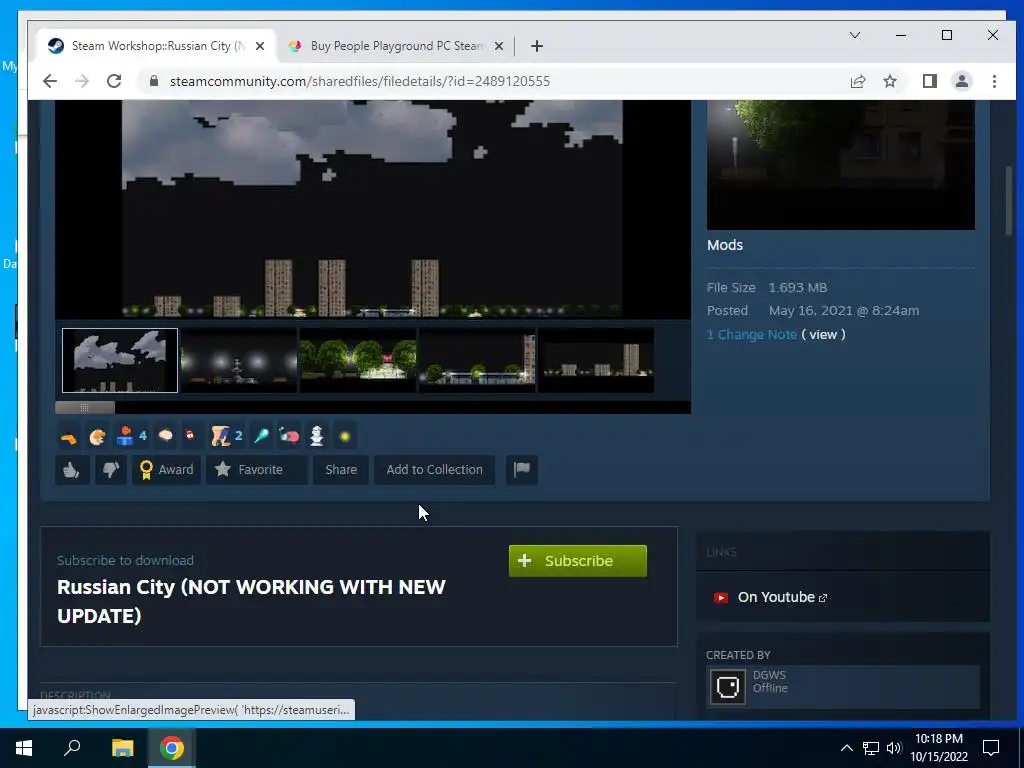Rate this workshop item thumbs down

coord(110,470)
